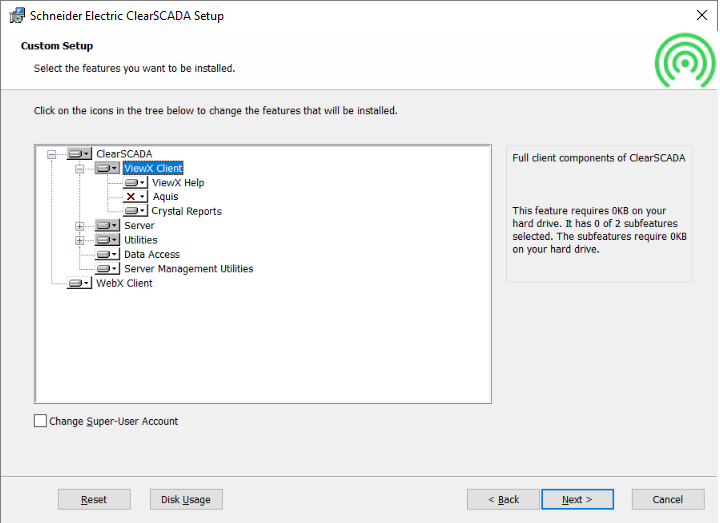Collapse the ViewX Client tree node

(80, 169)
